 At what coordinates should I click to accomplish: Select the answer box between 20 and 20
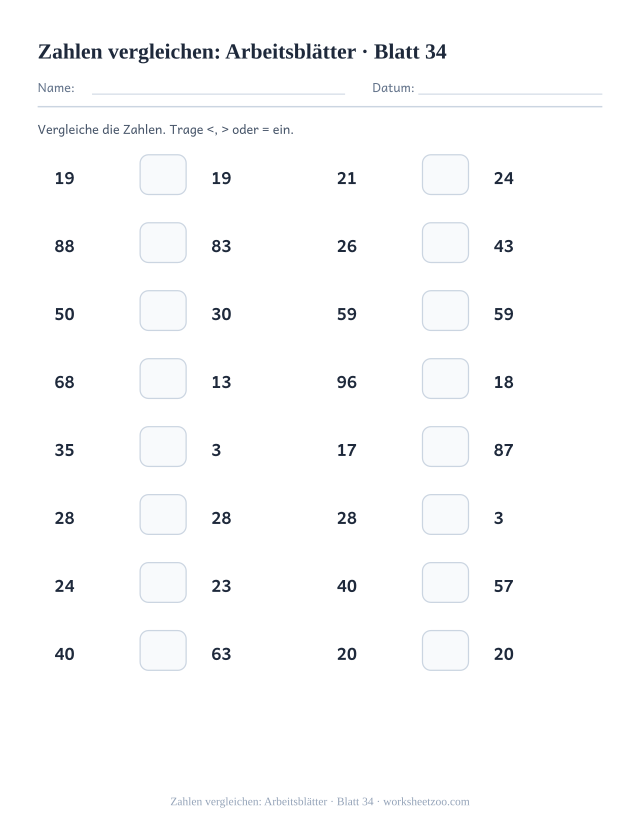[445, 650]
